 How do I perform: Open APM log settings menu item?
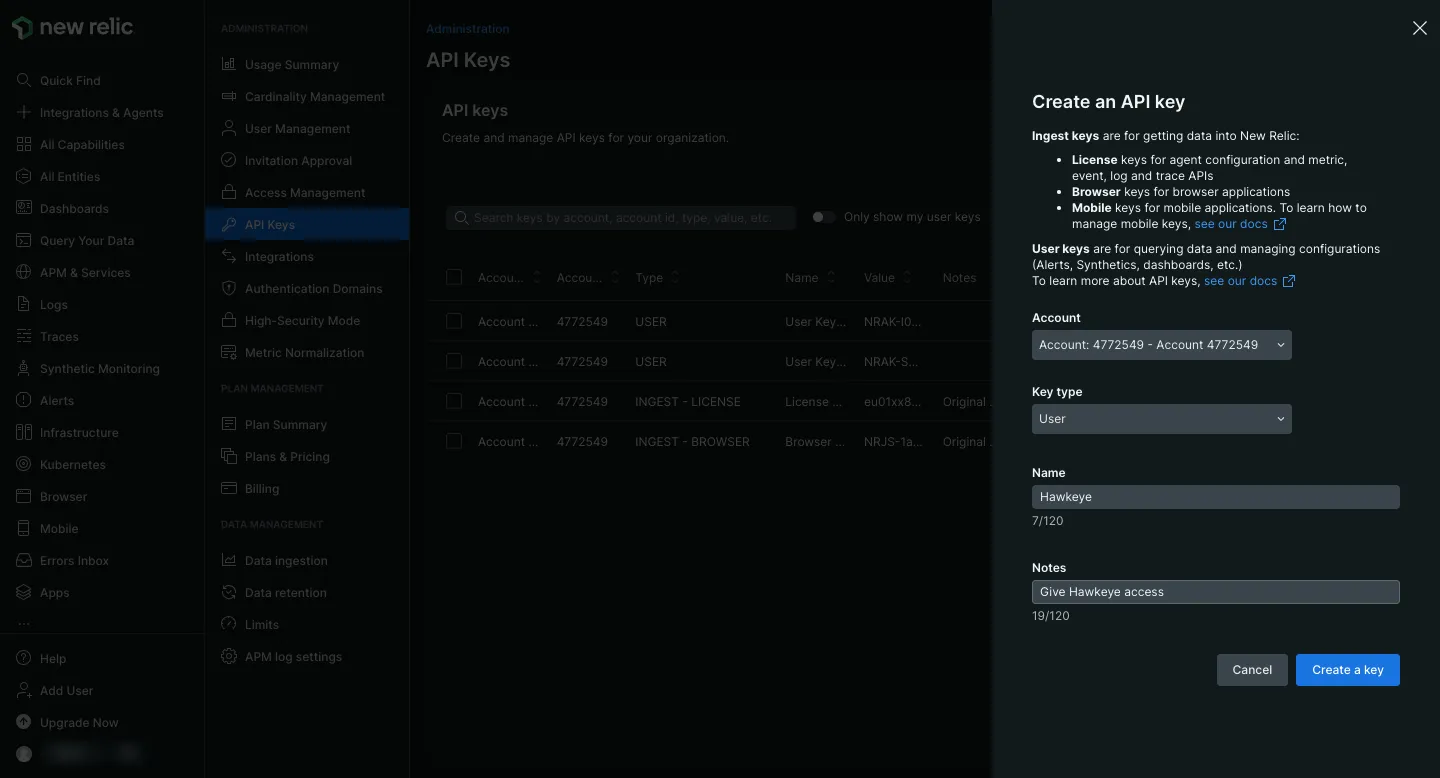pyautogui.click(x=307, y=657)
